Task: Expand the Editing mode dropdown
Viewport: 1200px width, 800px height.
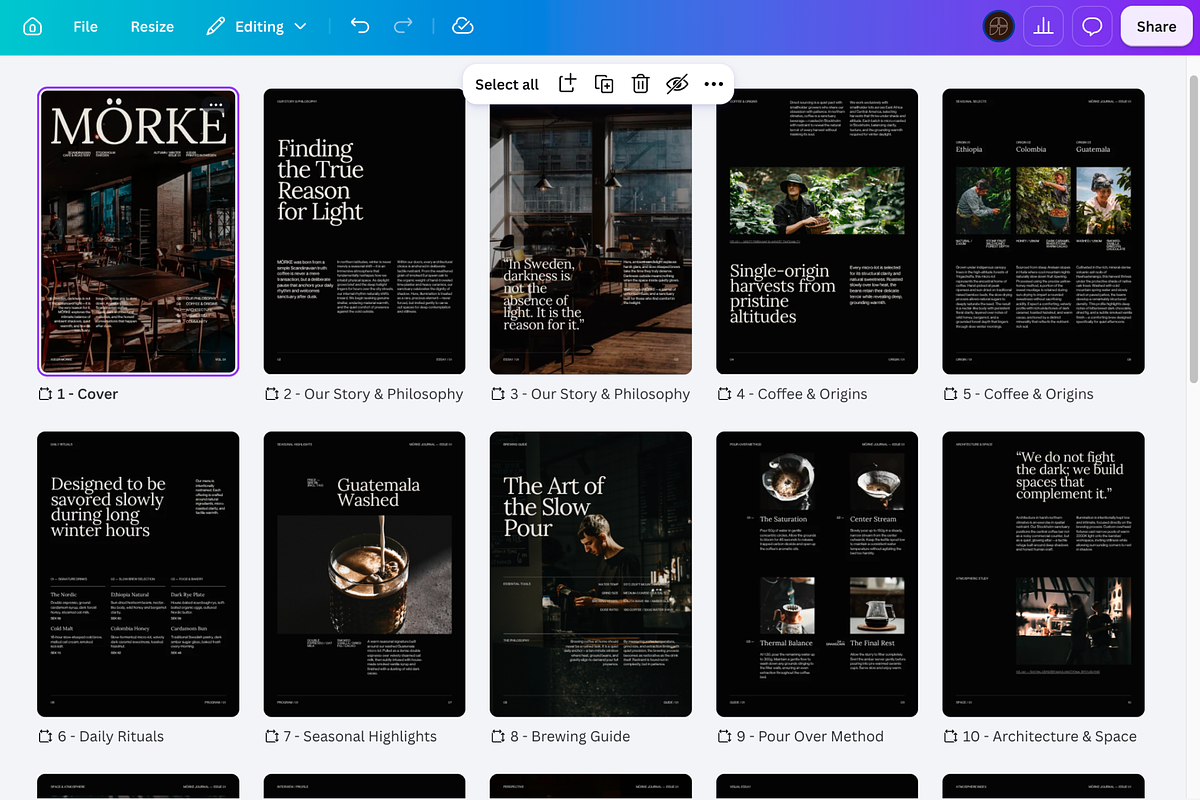Action: coord(256,27)
